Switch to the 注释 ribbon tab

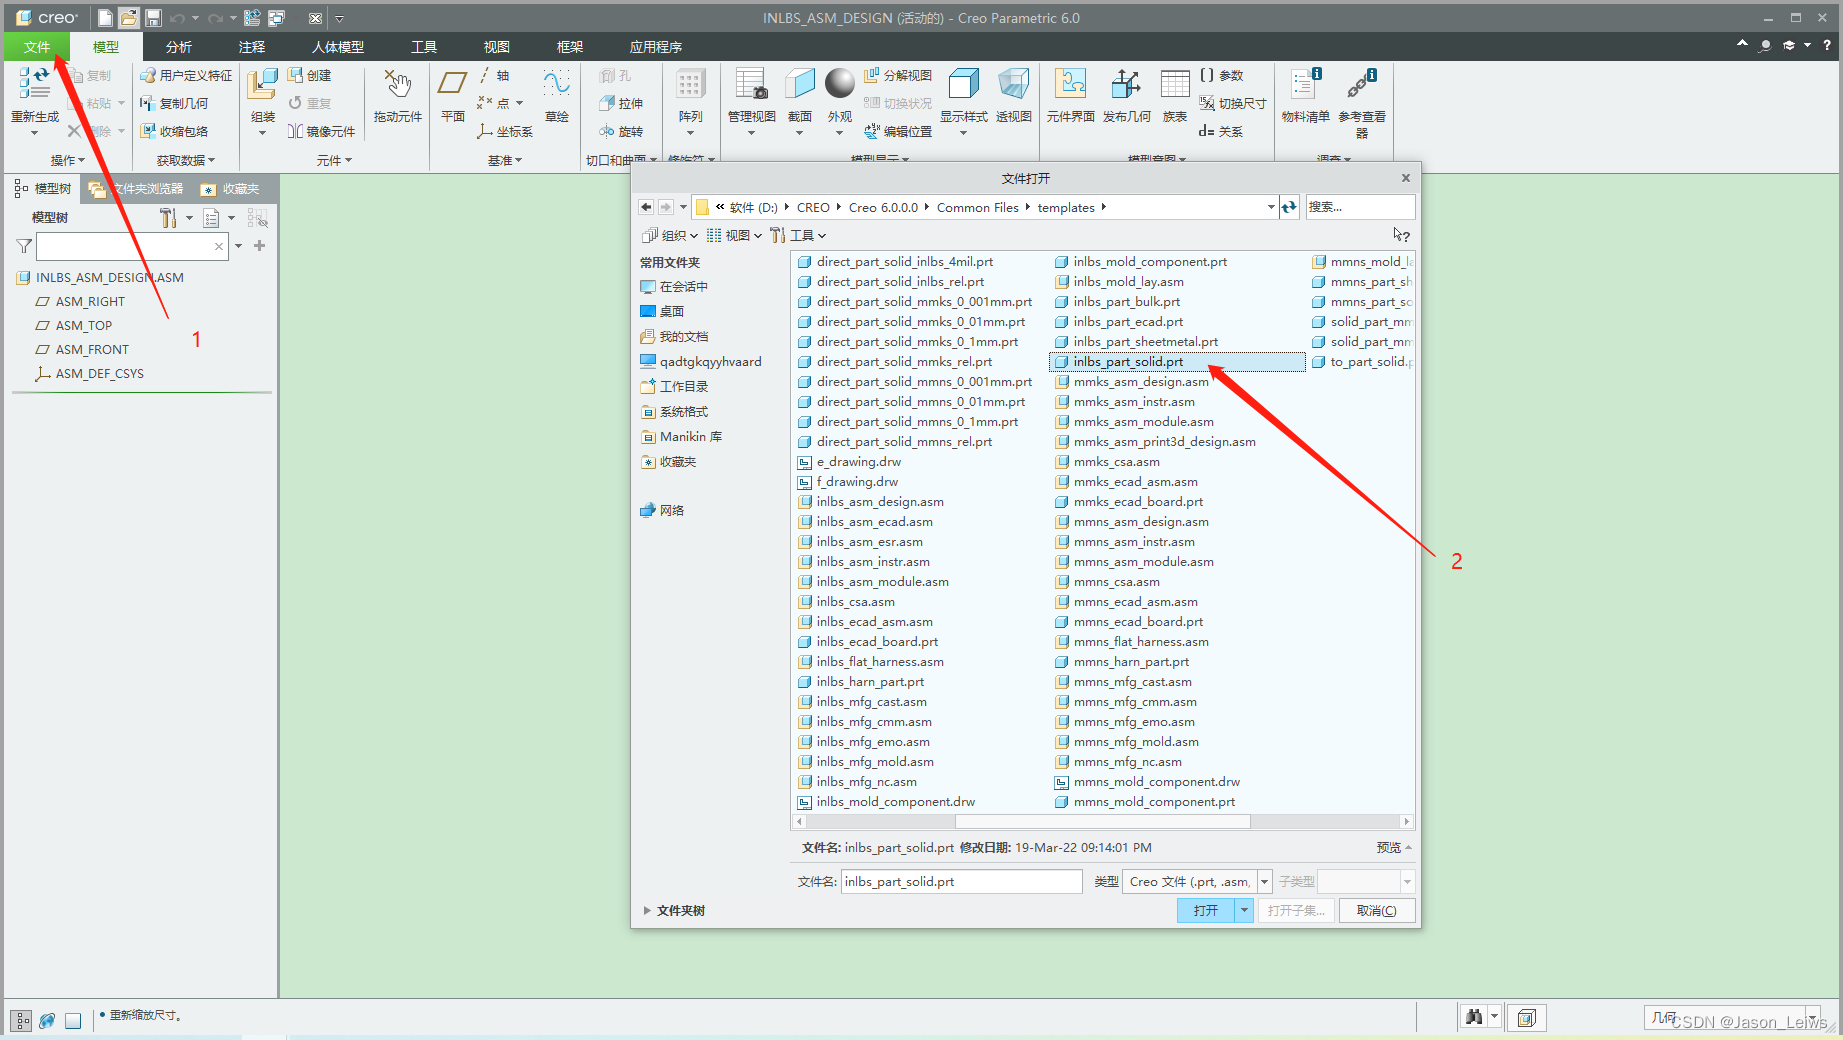point(252,47)
